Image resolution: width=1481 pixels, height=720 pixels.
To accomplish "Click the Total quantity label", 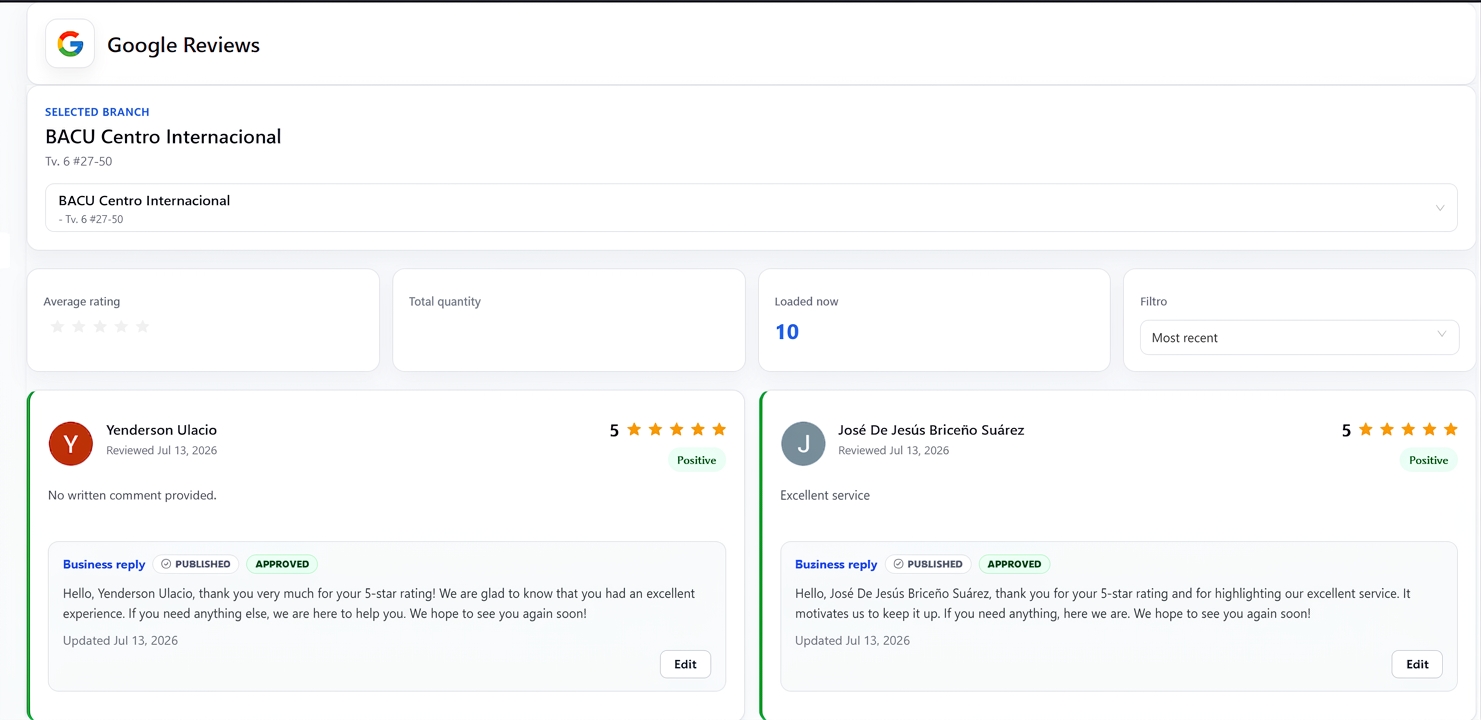I will [445, 301].
